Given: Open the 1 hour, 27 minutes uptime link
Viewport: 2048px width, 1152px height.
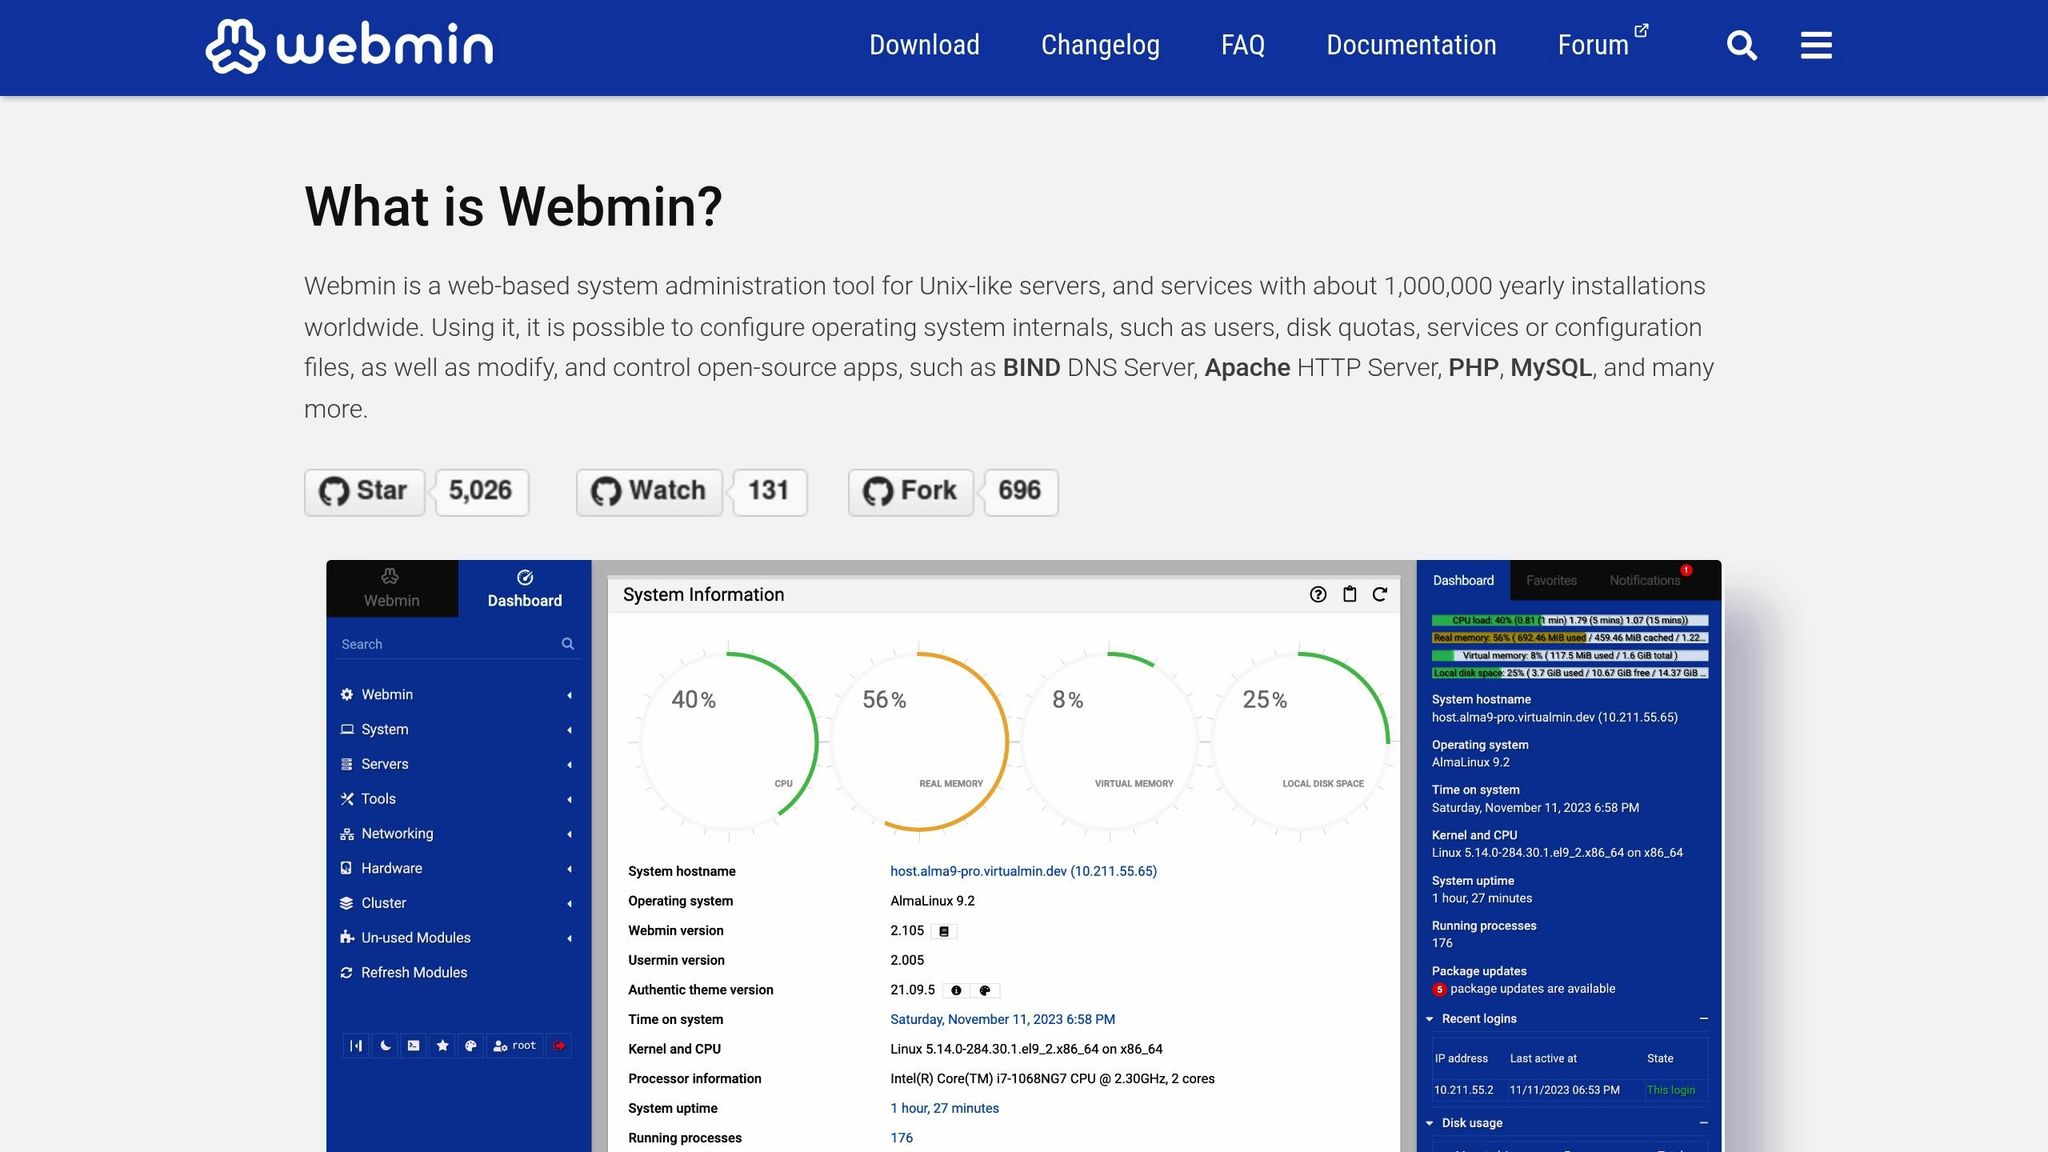Looking at the screenshot, I should pos(944,1109).
